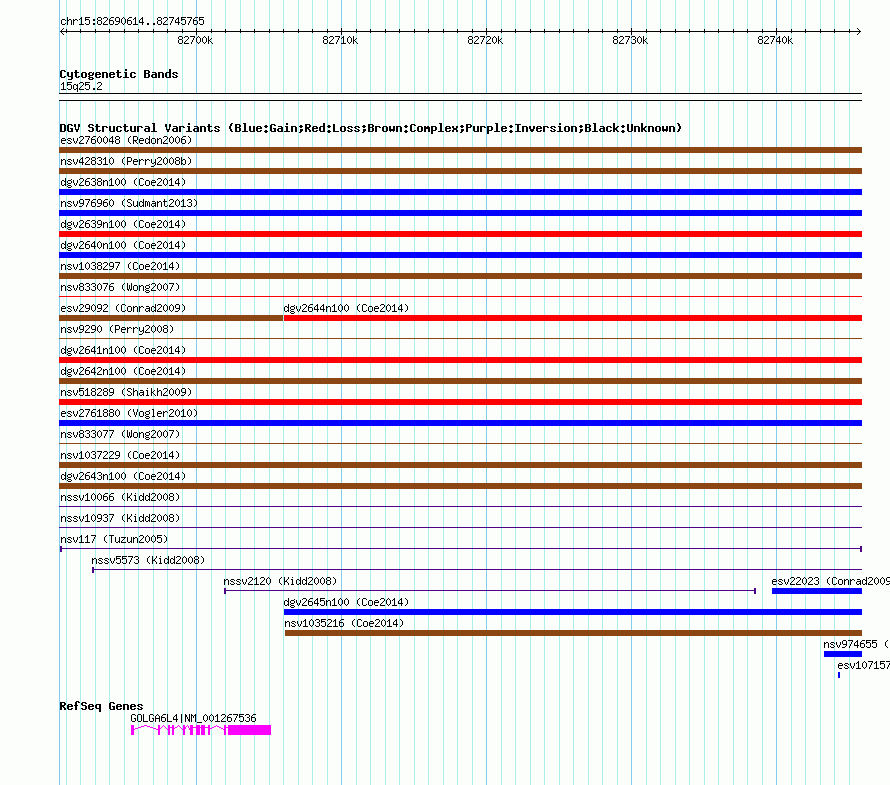The width and height of the screenshot is (890, 785).
Task: Select the nsv428310 (Perry2008b) variant label
Action: pyautogui.click(x=126, y=161)
